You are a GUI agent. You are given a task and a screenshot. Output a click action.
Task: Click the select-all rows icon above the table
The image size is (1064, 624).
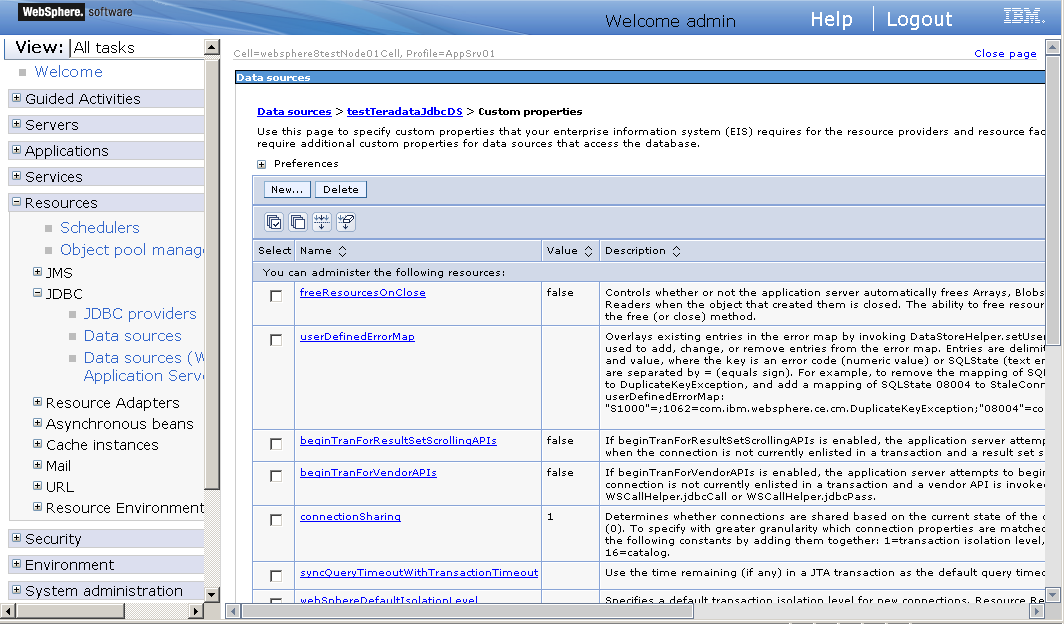point(273,222)
